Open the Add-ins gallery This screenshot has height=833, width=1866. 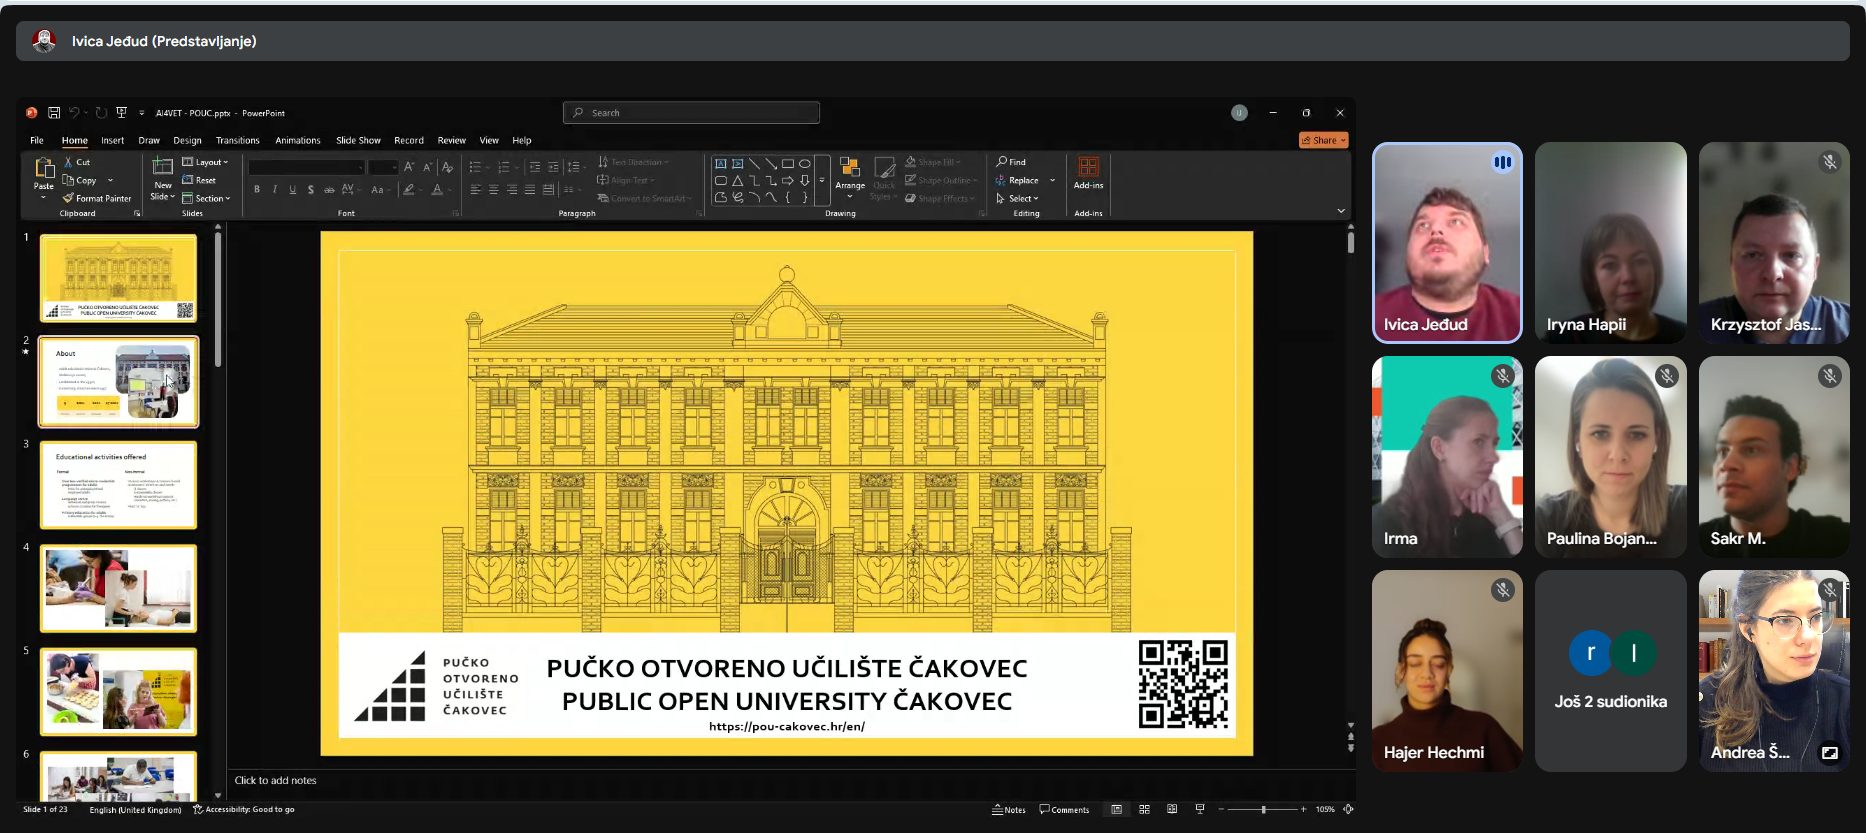(1088, 172)
